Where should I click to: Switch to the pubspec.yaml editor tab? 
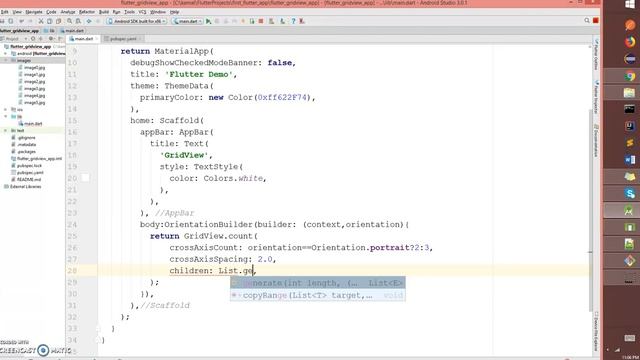tap(122, 39)
